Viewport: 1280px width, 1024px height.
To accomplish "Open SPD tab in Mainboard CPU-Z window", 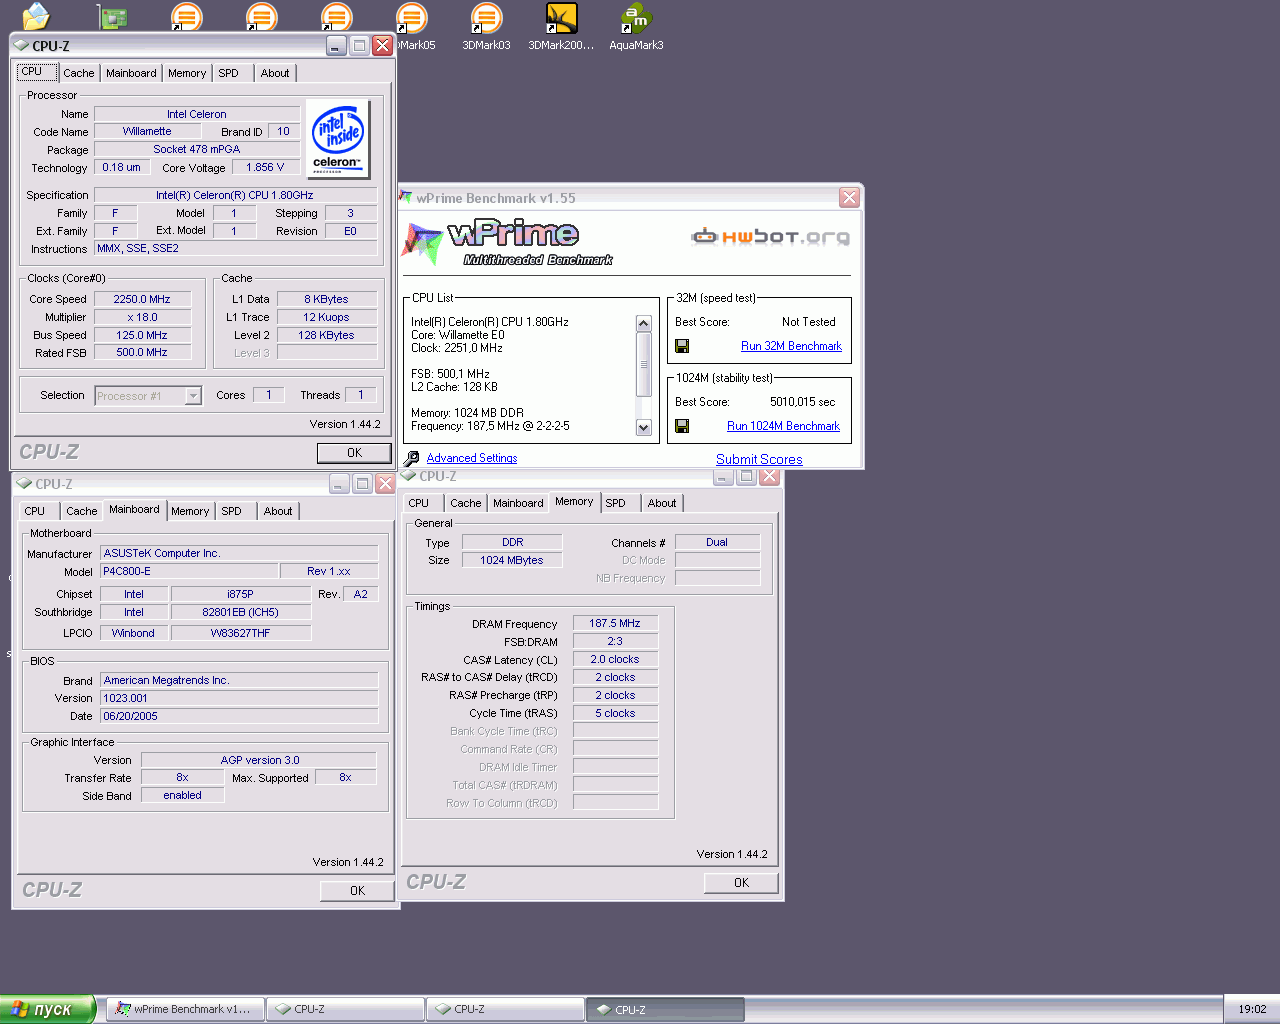I will click(x=232, y=511).
